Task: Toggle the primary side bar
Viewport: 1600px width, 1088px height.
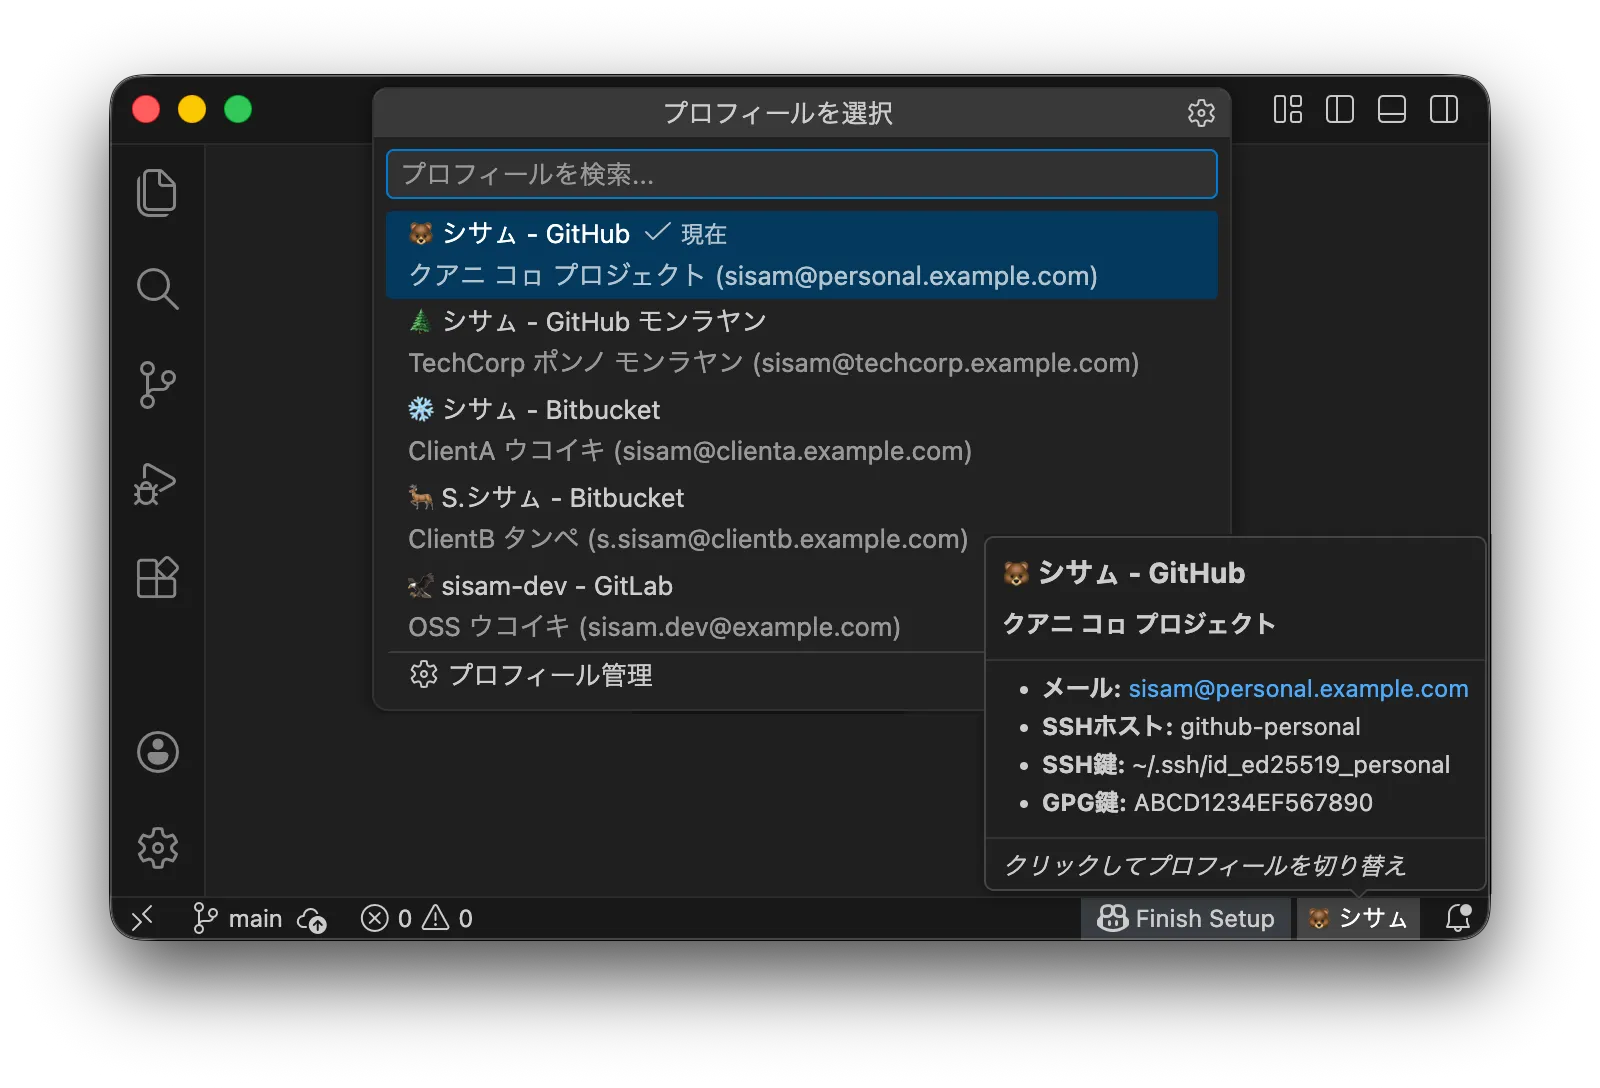Action: click(1340, 109)
